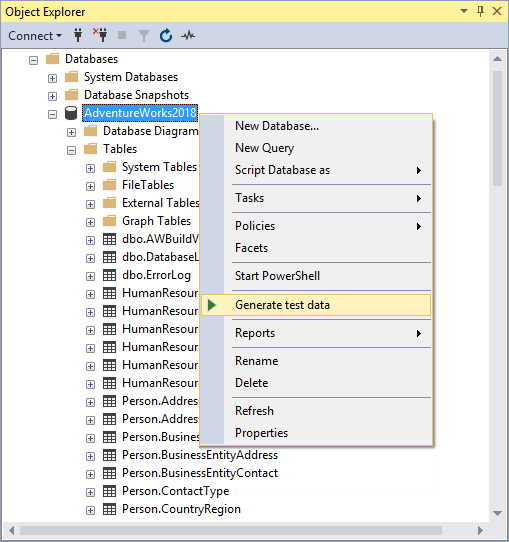Viewport: 509px width, 542px height.
Task: Click the Disconnect plug icon with red X
Action: point(100,35)
